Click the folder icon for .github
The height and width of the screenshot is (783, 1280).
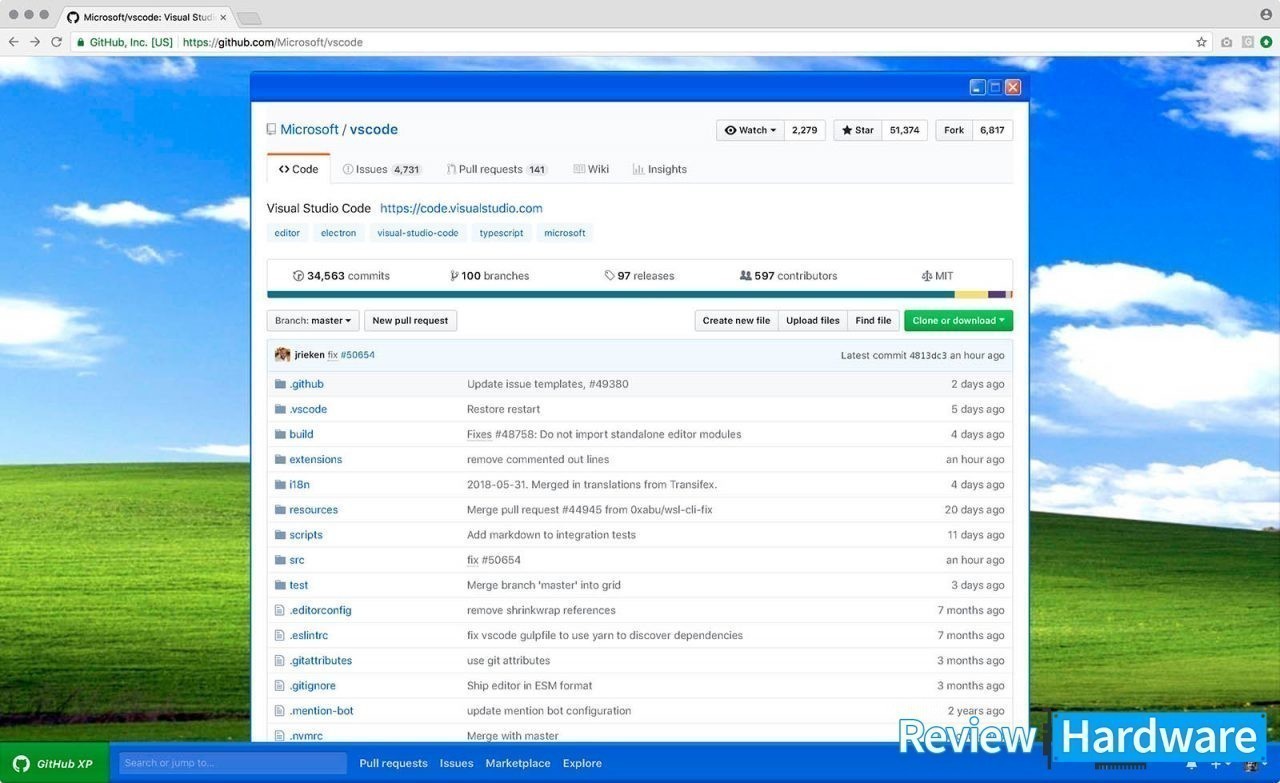pyautogui.click(x=280, y=384)
